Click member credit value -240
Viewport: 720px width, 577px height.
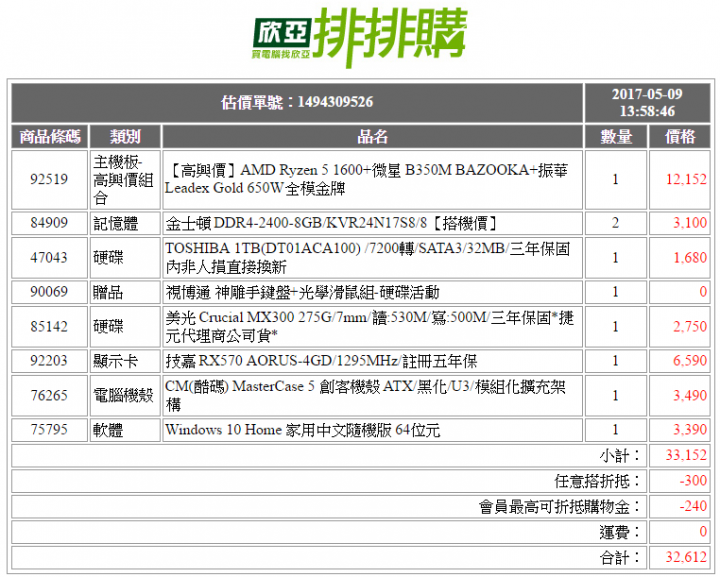(693, 506)
